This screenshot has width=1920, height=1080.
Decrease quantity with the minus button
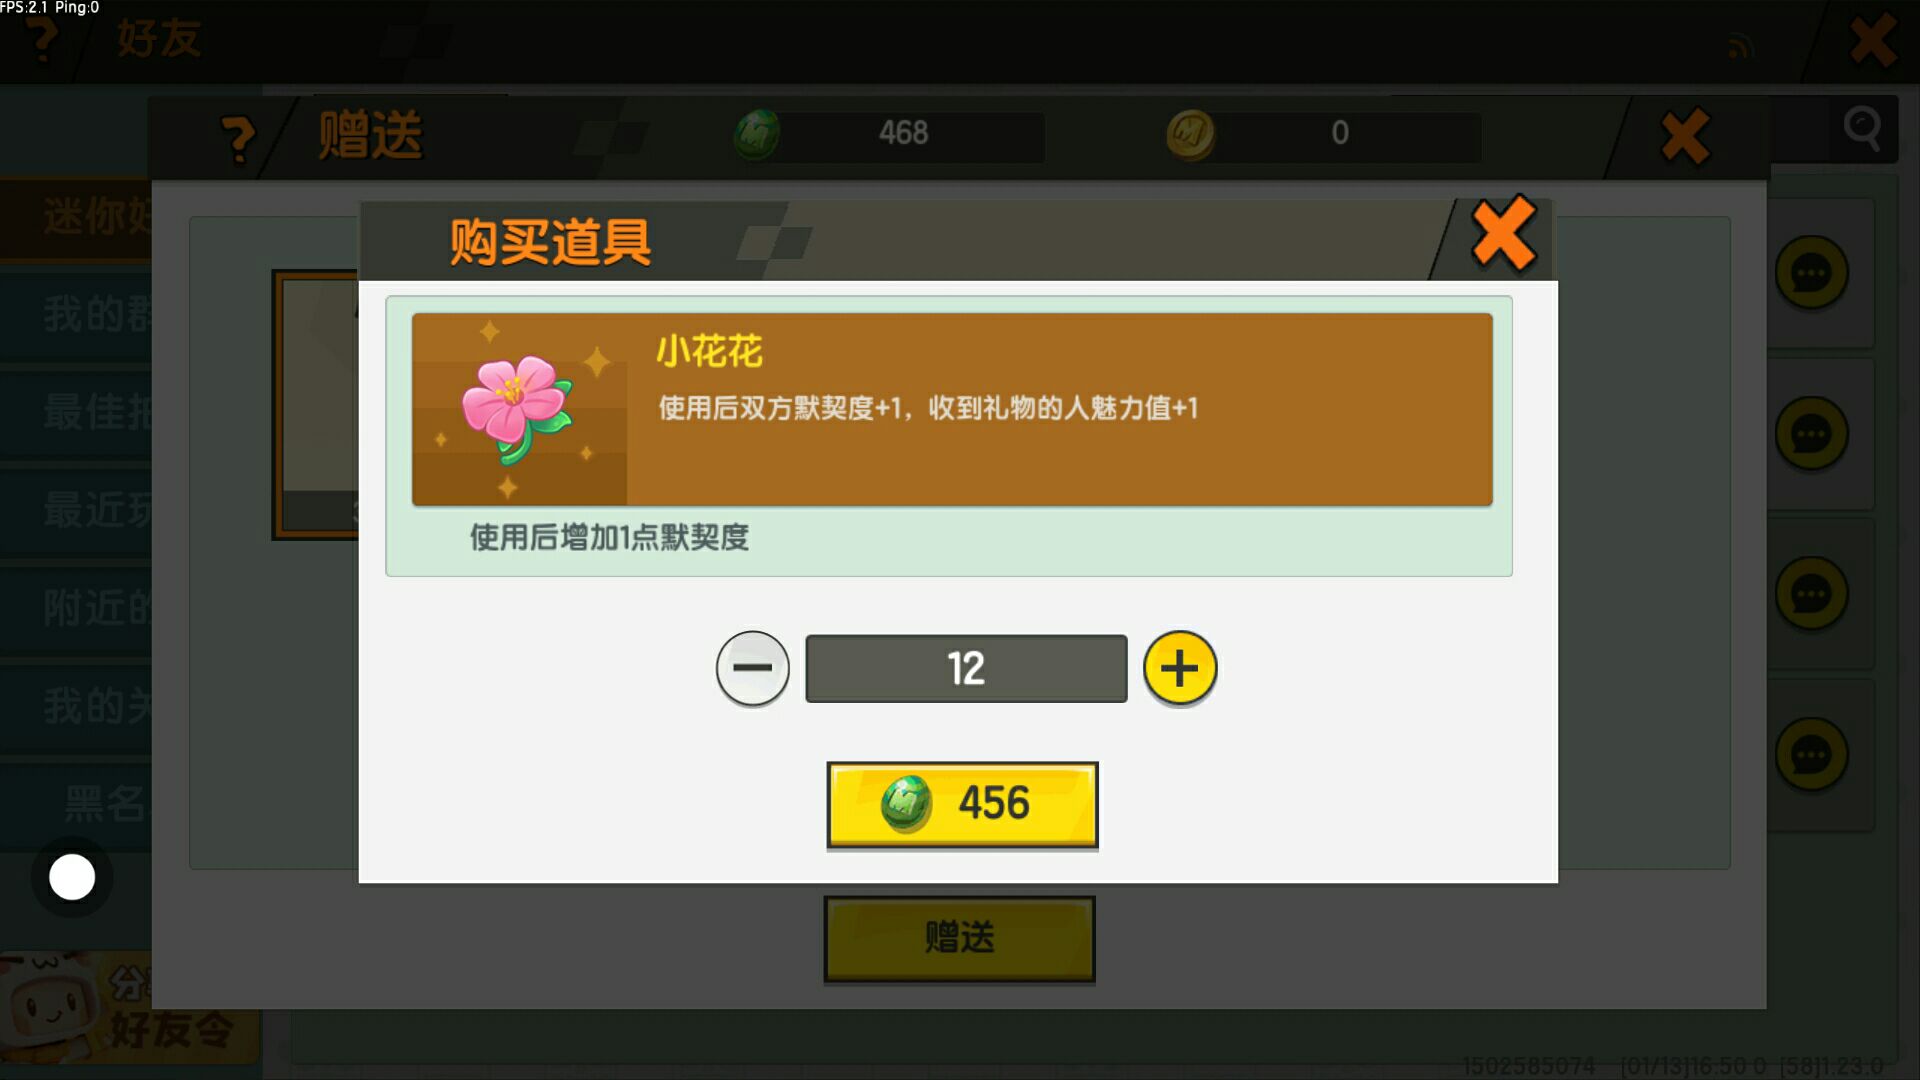[x=752, y=668]
